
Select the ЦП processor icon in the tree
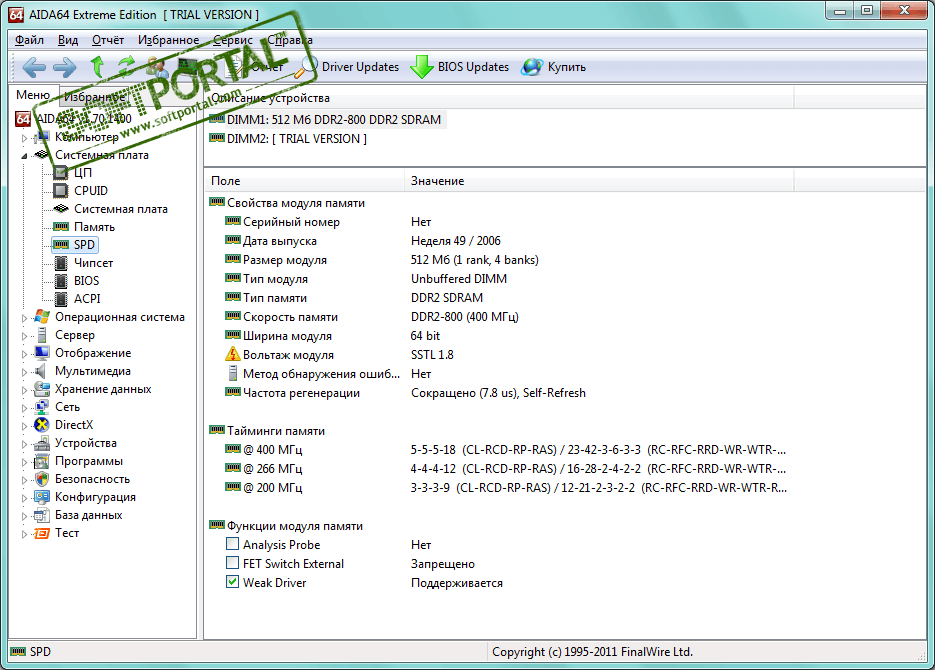point(60,173)
